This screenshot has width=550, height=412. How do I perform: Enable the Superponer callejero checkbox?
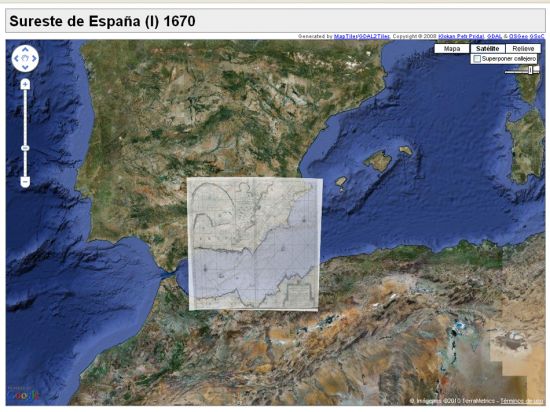477,59
